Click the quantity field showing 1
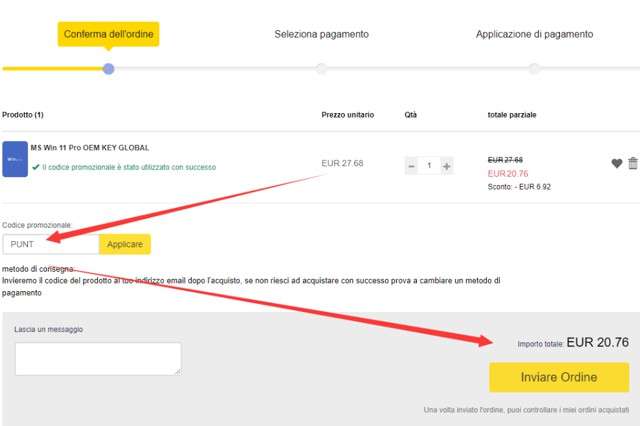640x426 pixels. [429, 166]
